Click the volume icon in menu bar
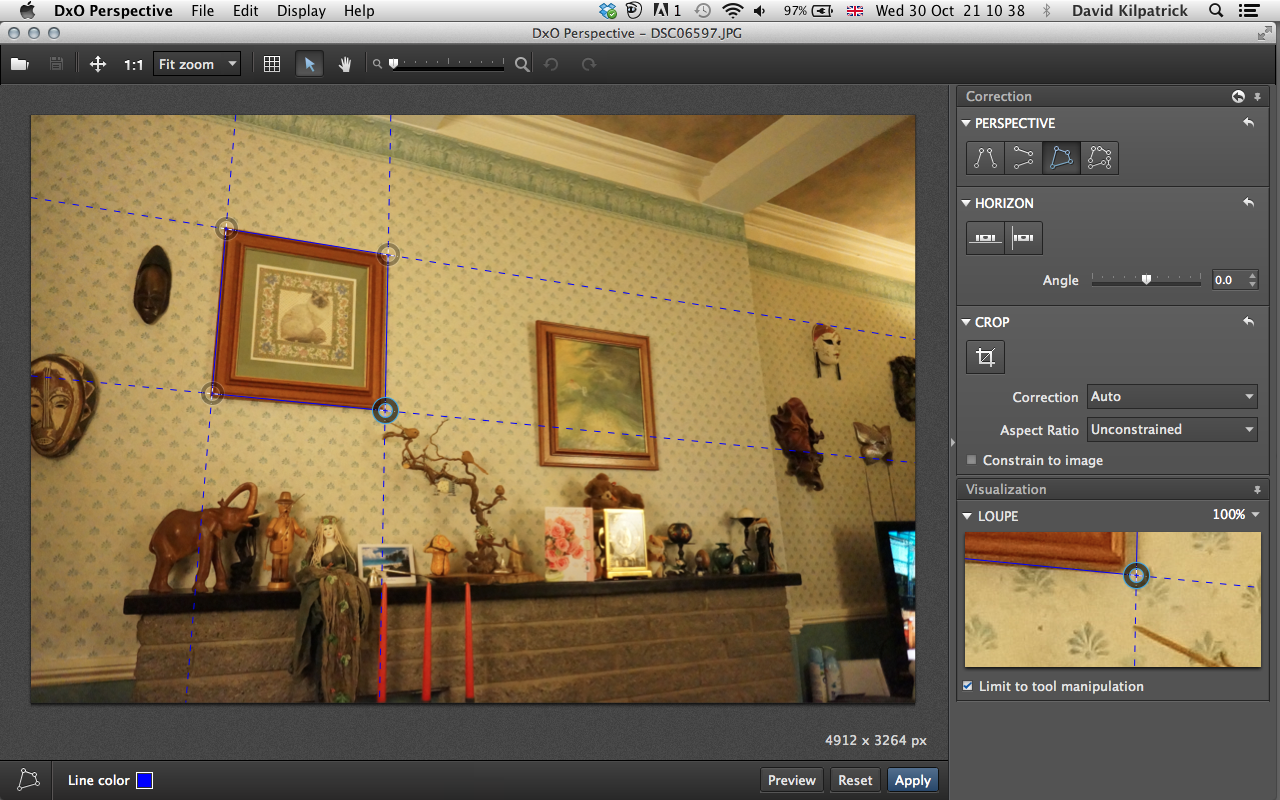This screenshot has width=1280, height=800. coord(760,11)
